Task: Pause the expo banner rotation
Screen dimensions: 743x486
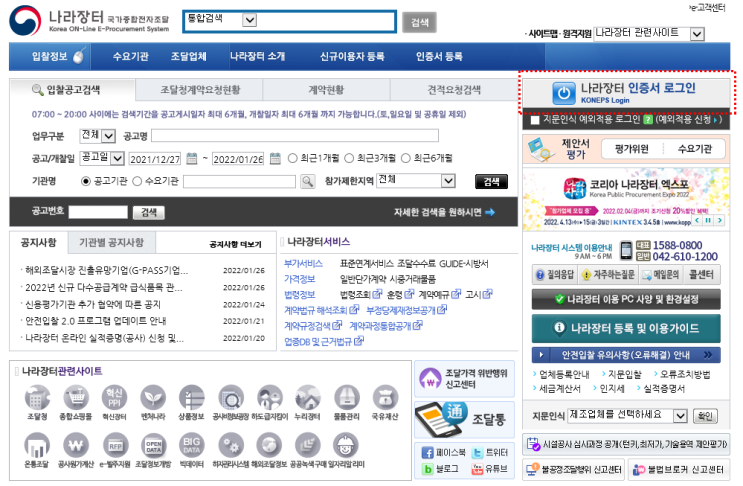Action: coord(708,220)
